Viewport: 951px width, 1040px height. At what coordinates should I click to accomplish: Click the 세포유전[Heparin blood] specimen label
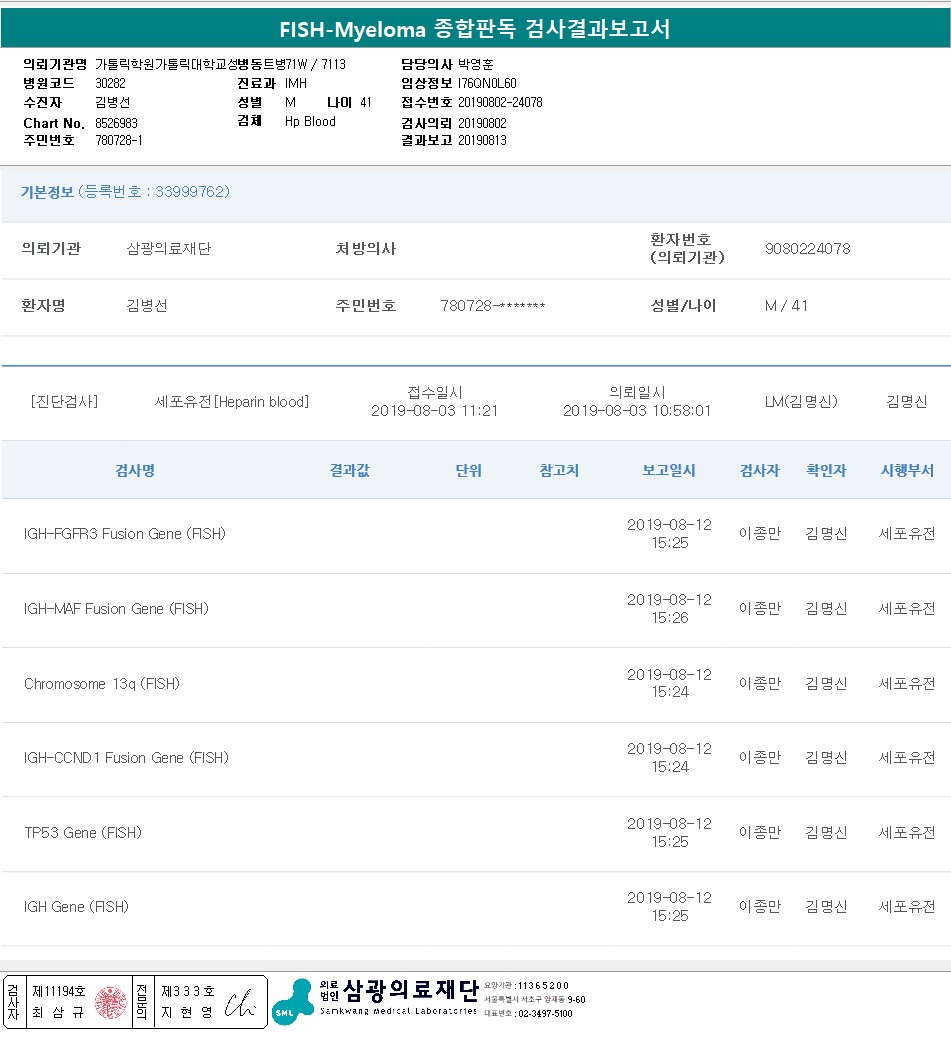click(x=232, y=402)
